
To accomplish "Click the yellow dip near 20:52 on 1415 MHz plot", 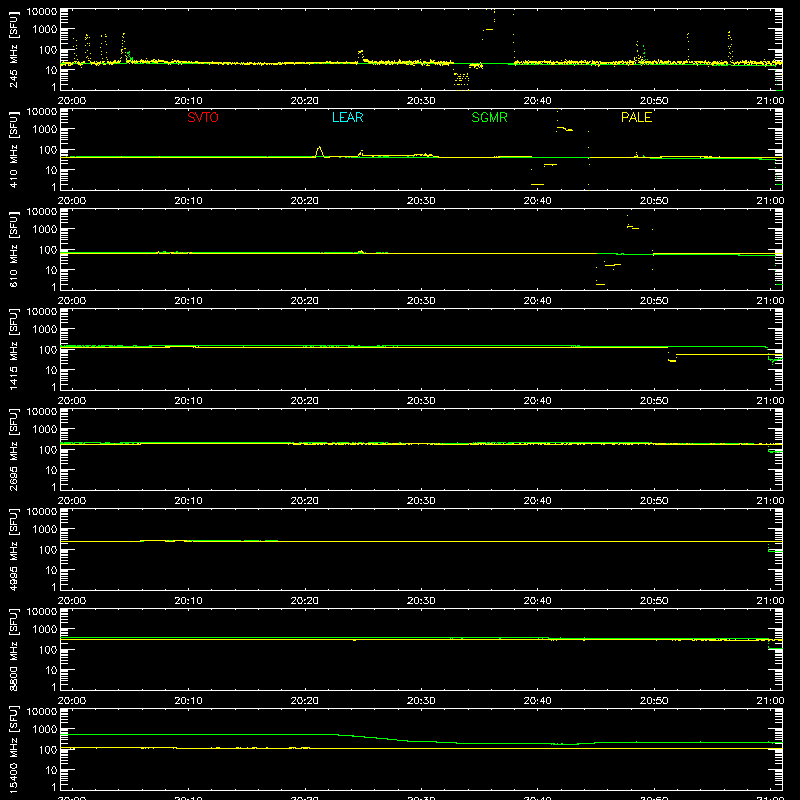I will point(672,357).
